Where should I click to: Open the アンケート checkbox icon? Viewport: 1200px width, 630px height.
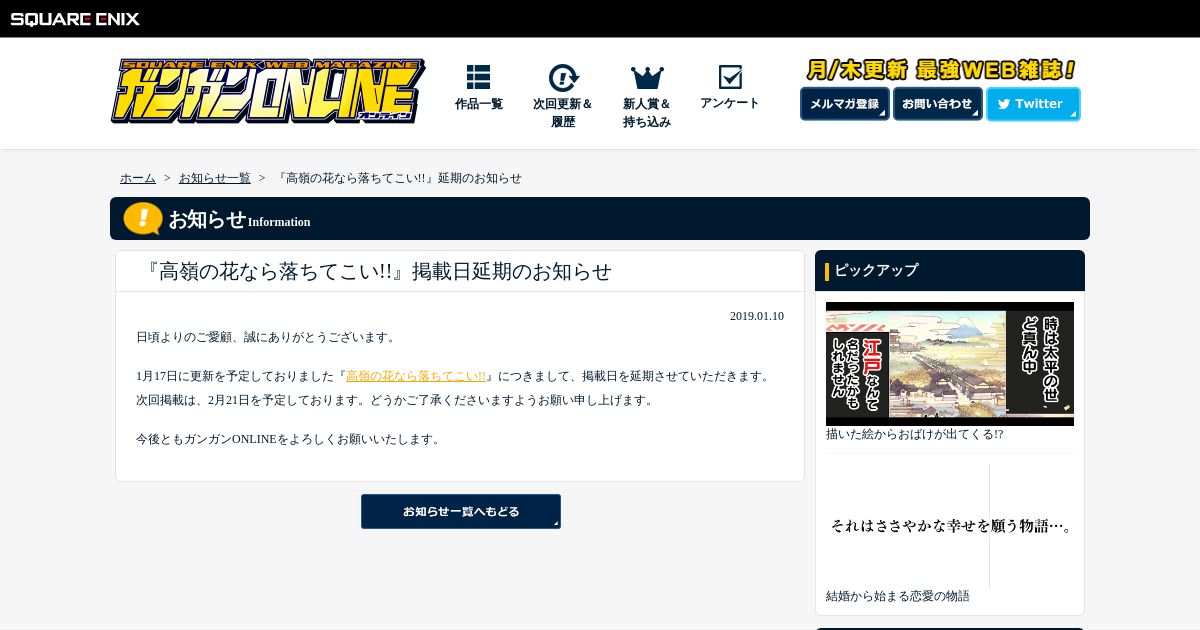tap(730, 77)
